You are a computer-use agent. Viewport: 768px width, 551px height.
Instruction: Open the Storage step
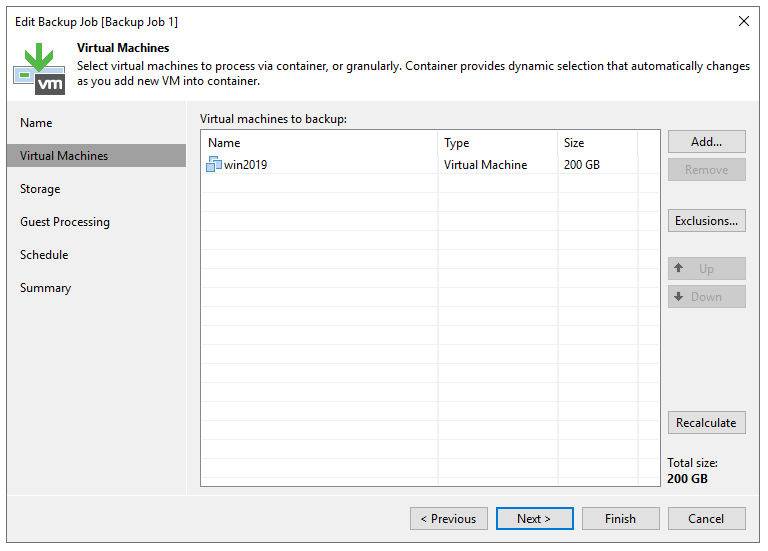tap(40, 189)
